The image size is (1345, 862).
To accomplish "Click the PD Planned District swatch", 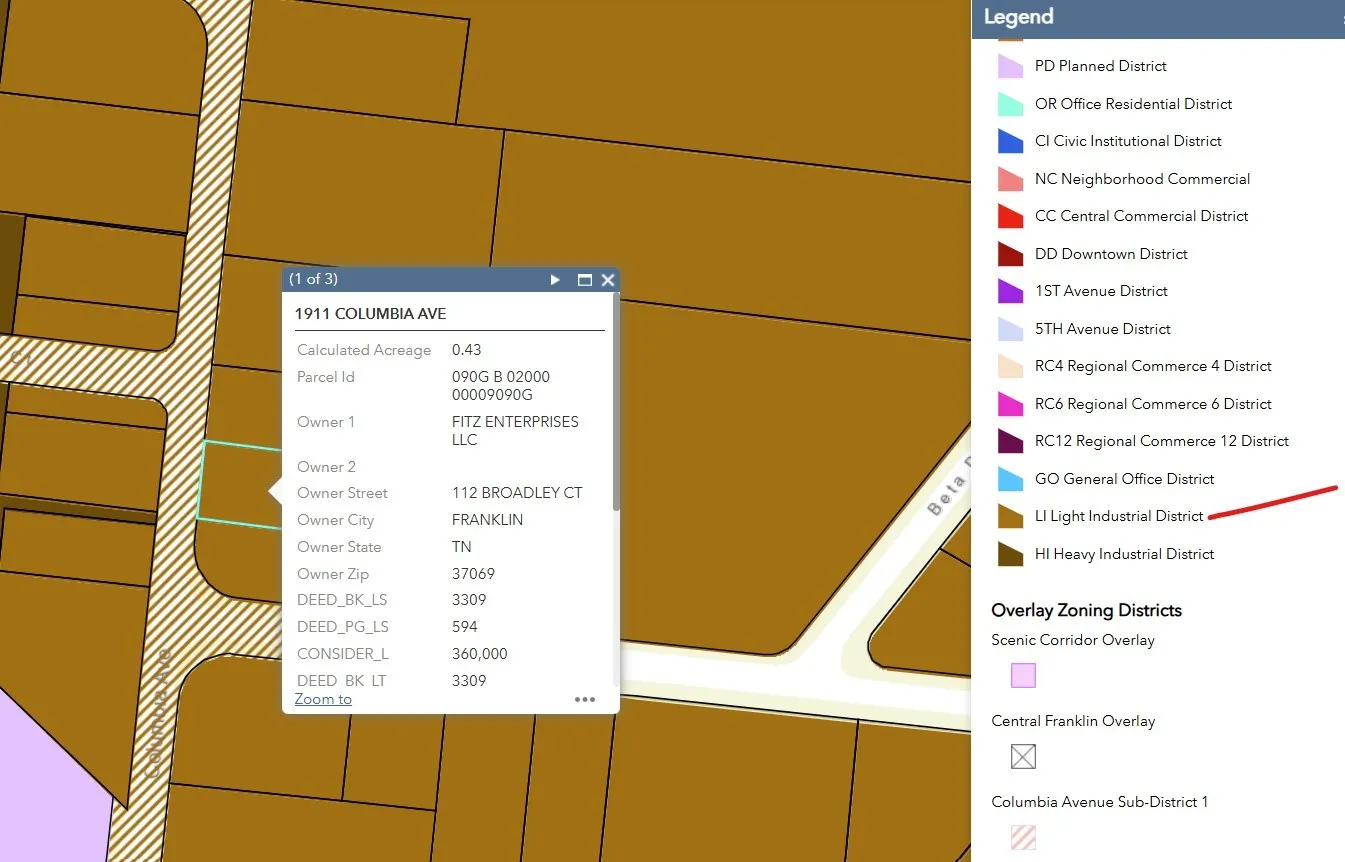I will click(x=1011, y=67).
